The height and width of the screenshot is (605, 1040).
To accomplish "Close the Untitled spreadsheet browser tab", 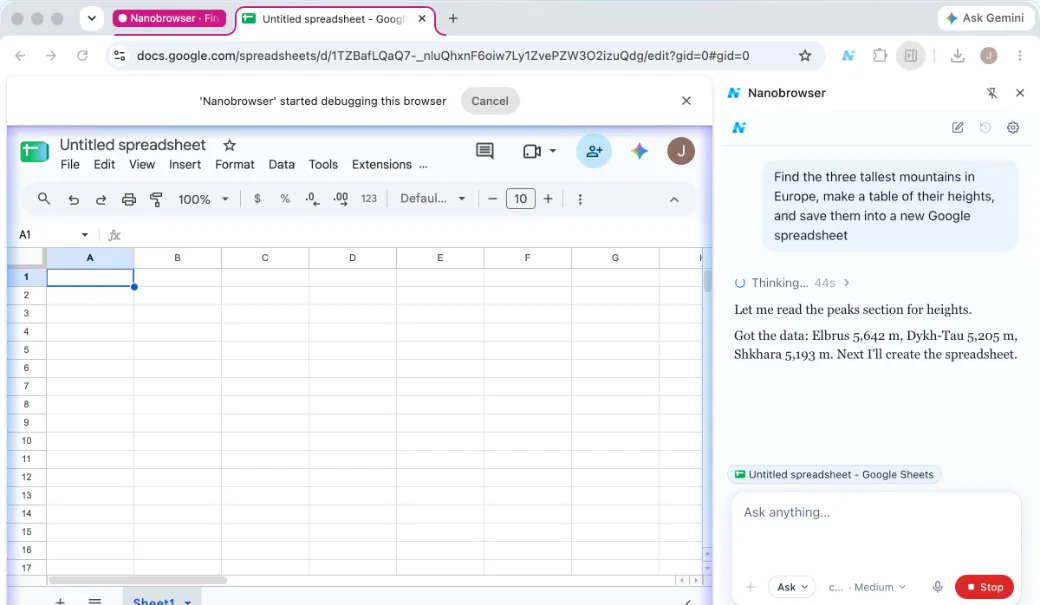I will pyautogui.click(x=422, y=19).
